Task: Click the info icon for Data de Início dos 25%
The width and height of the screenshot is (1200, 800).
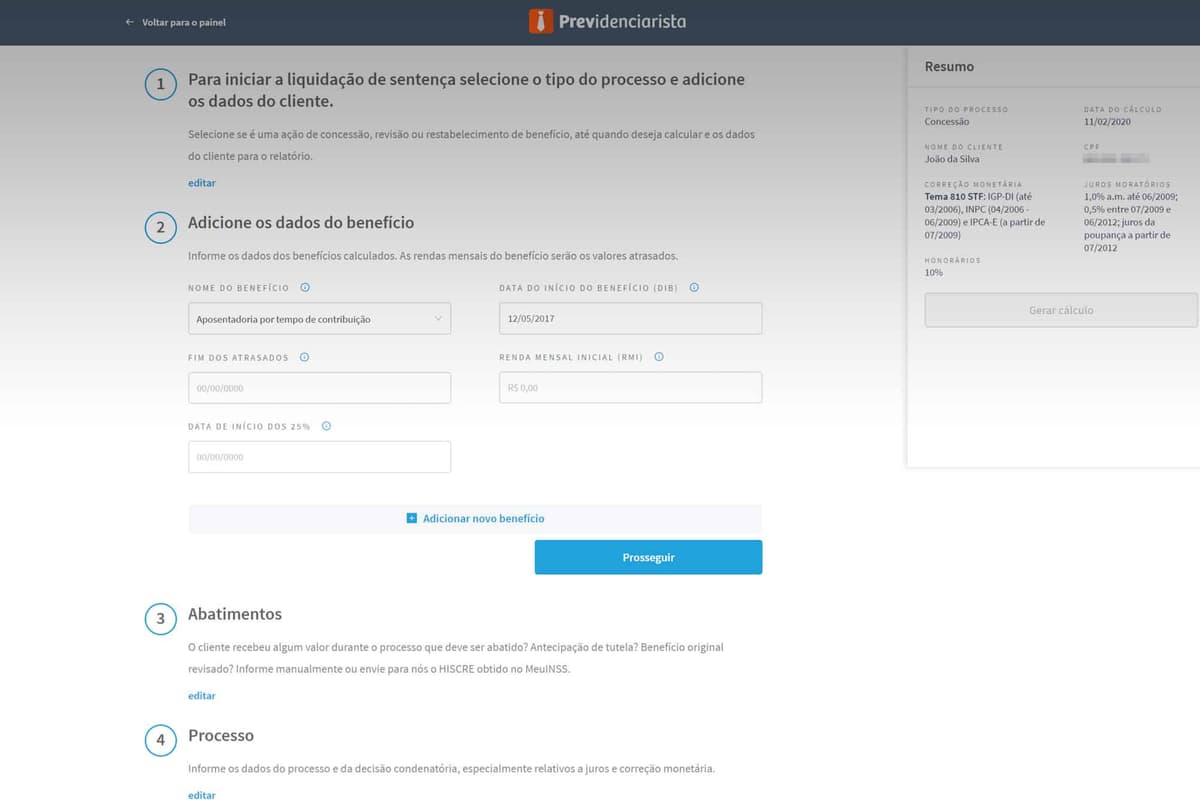Action: (x=325, y=425)
